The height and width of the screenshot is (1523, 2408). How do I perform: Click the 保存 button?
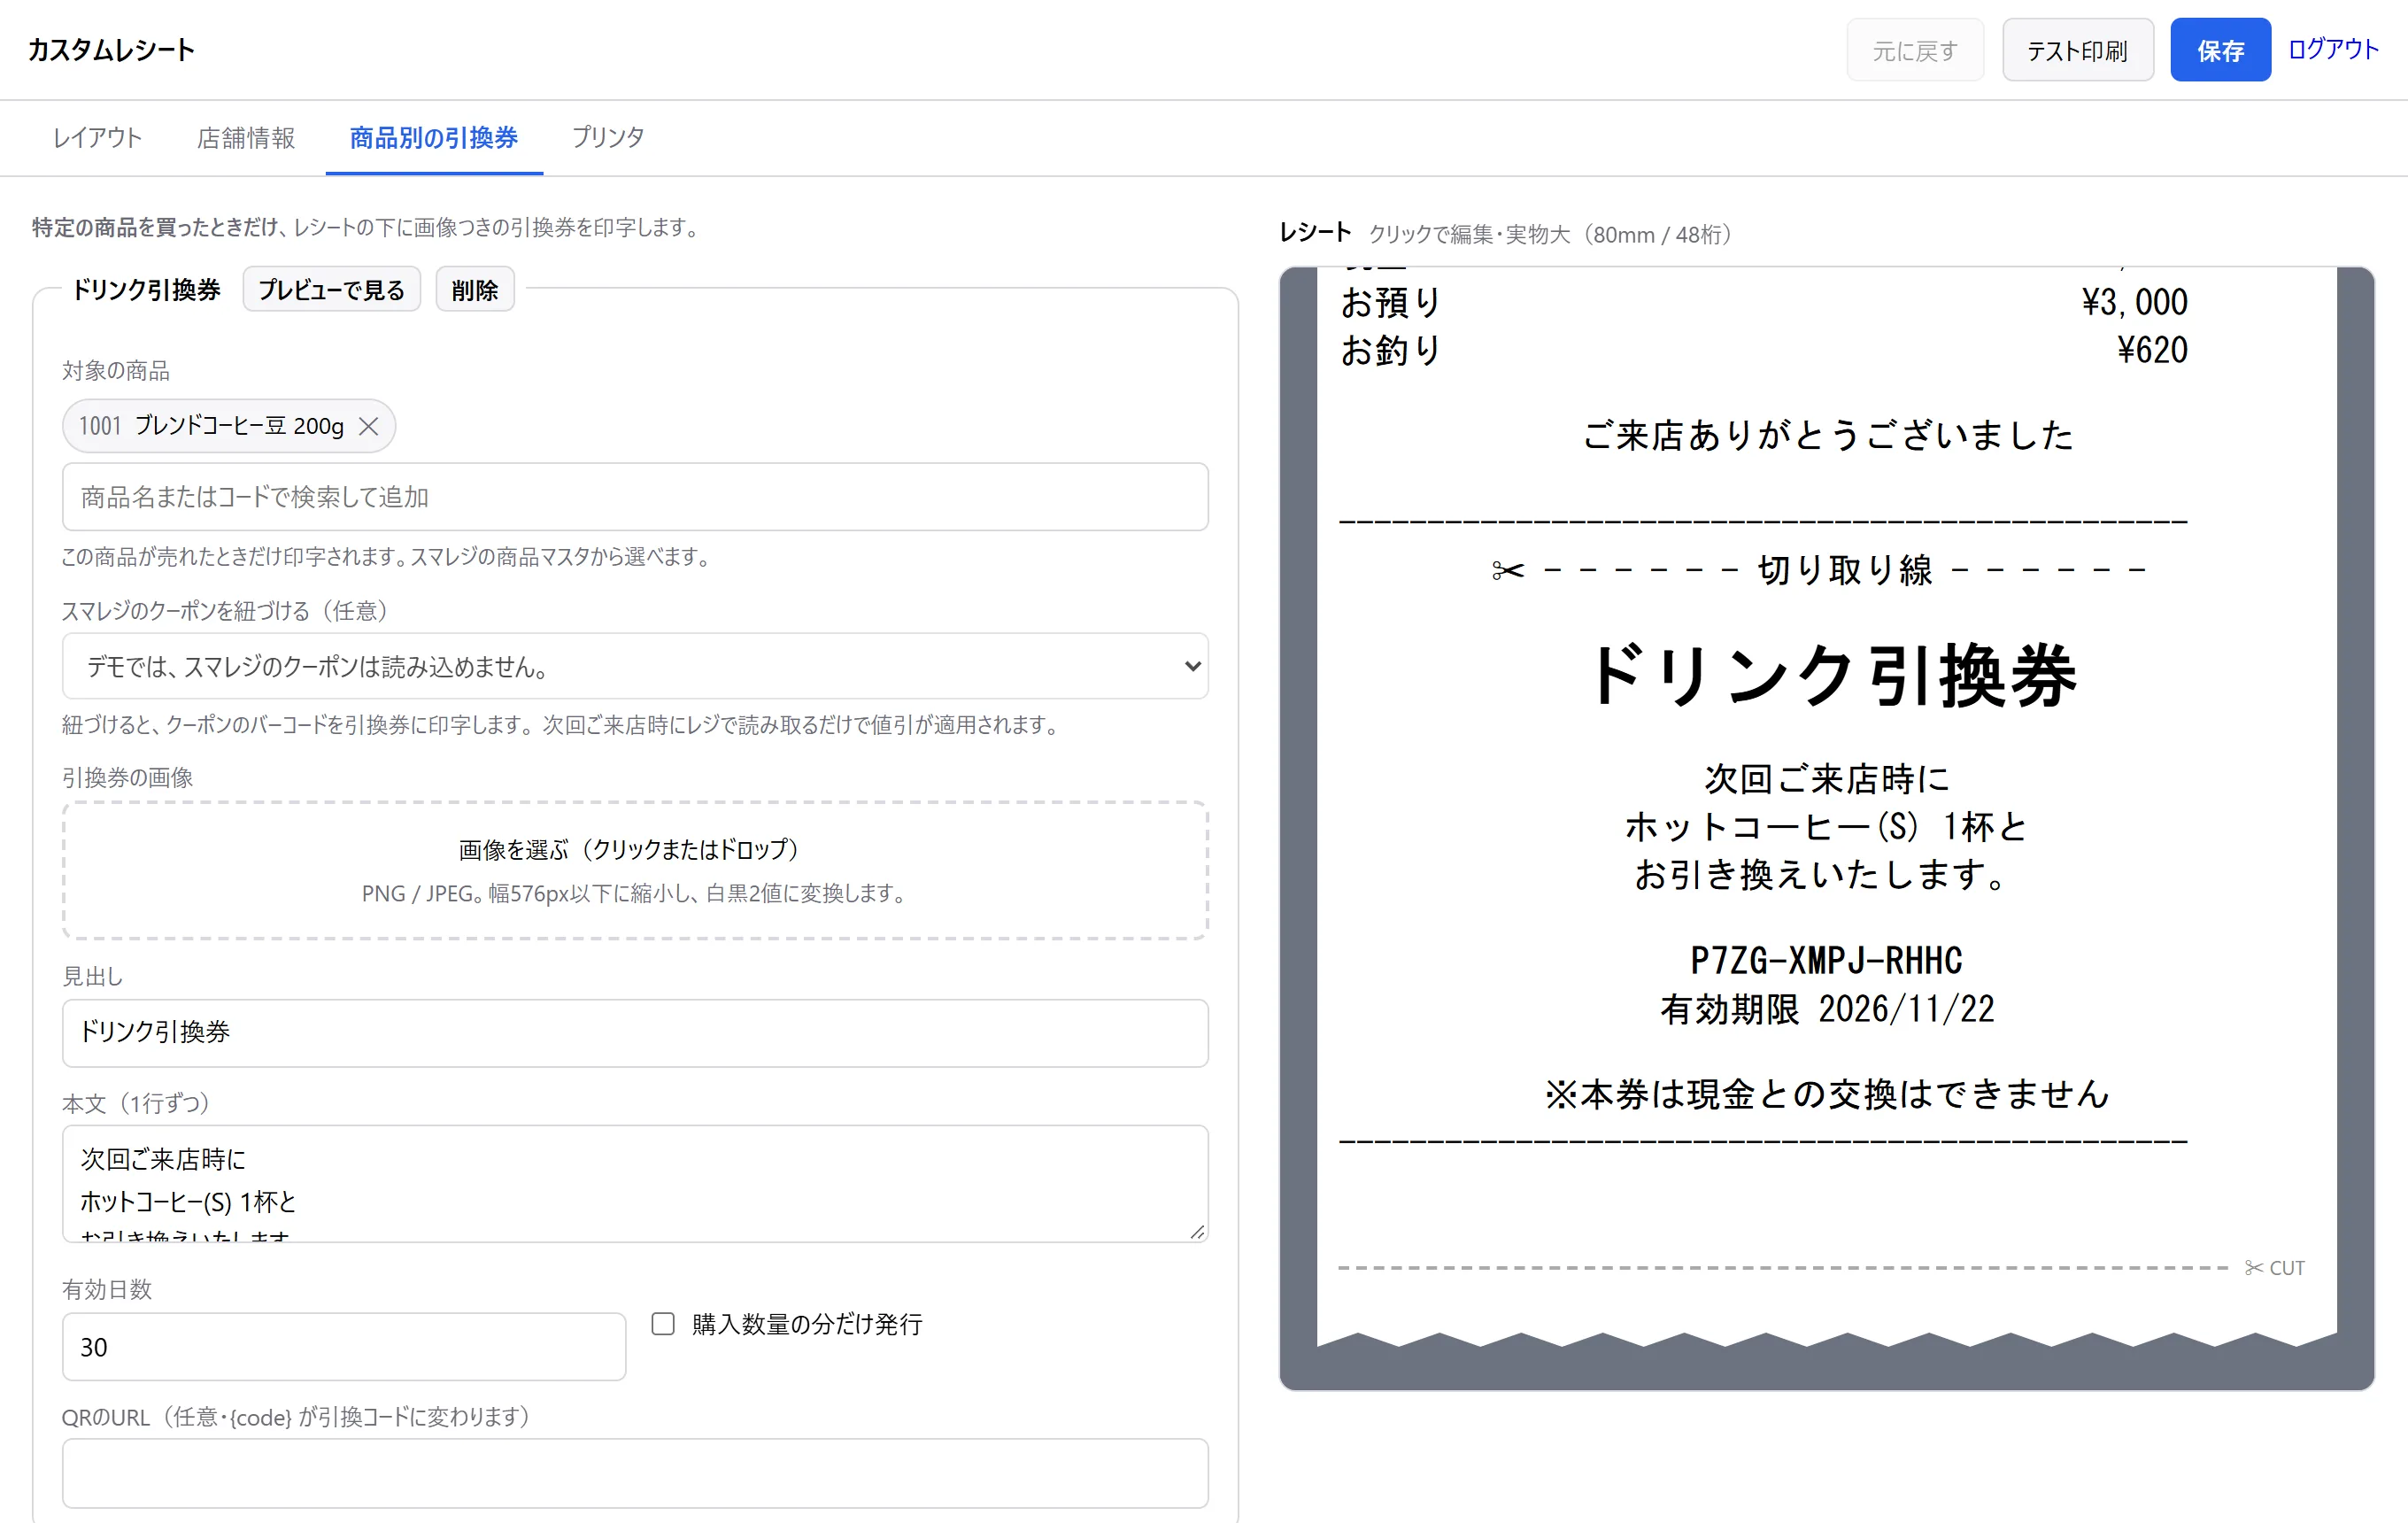(x=2220, y=50)
